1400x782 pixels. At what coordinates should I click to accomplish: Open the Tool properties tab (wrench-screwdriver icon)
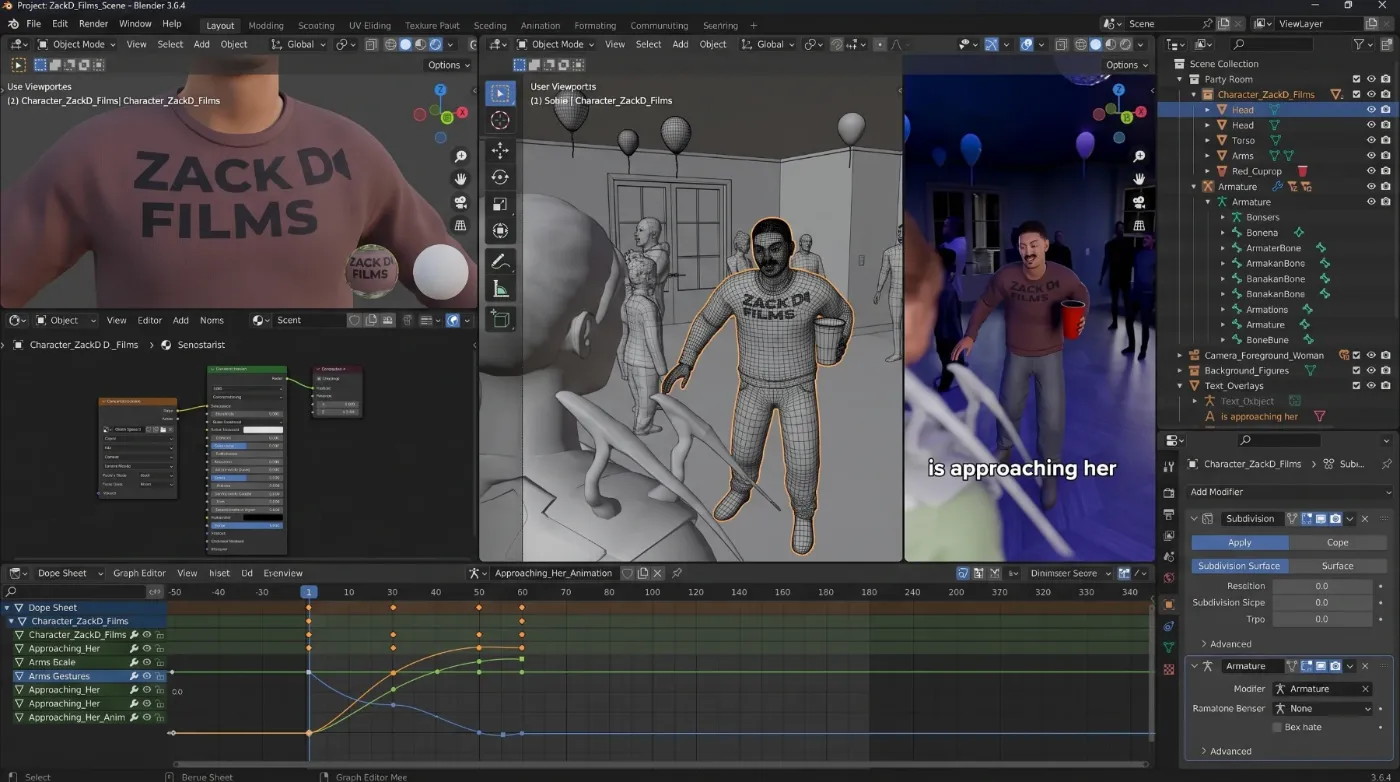[x=1168, y=467]
